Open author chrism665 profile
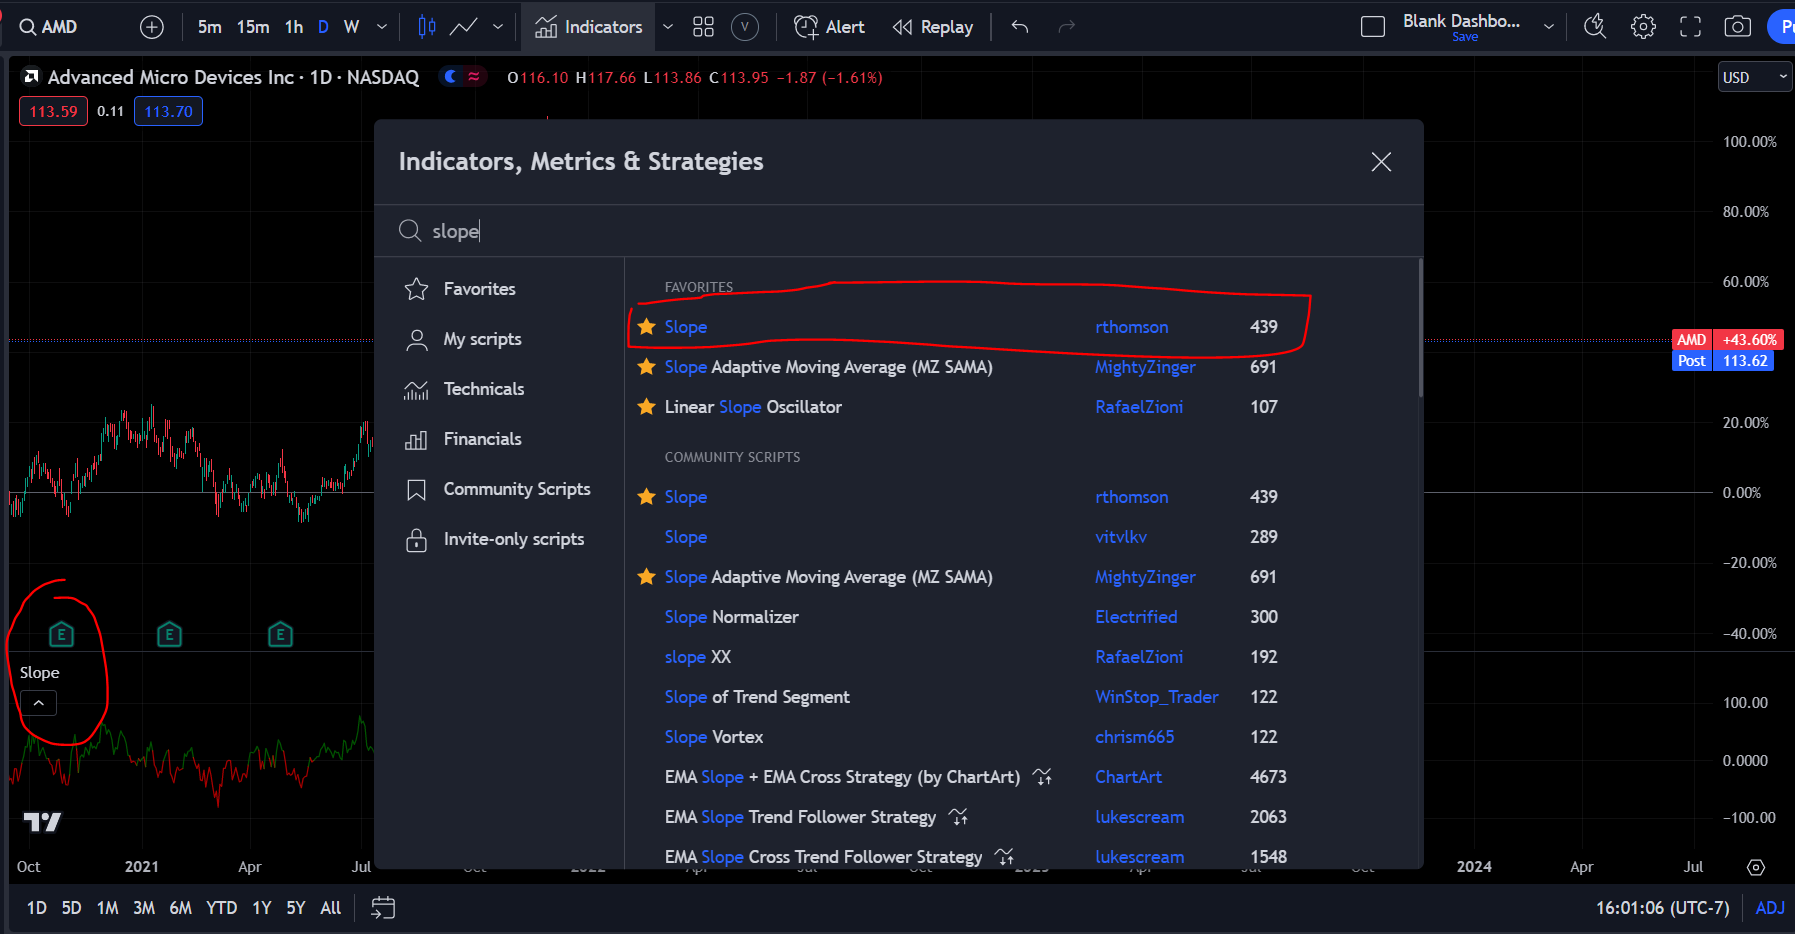Image resolution: width=1795 pixels, height=934 pixels. coord(1134,737)
